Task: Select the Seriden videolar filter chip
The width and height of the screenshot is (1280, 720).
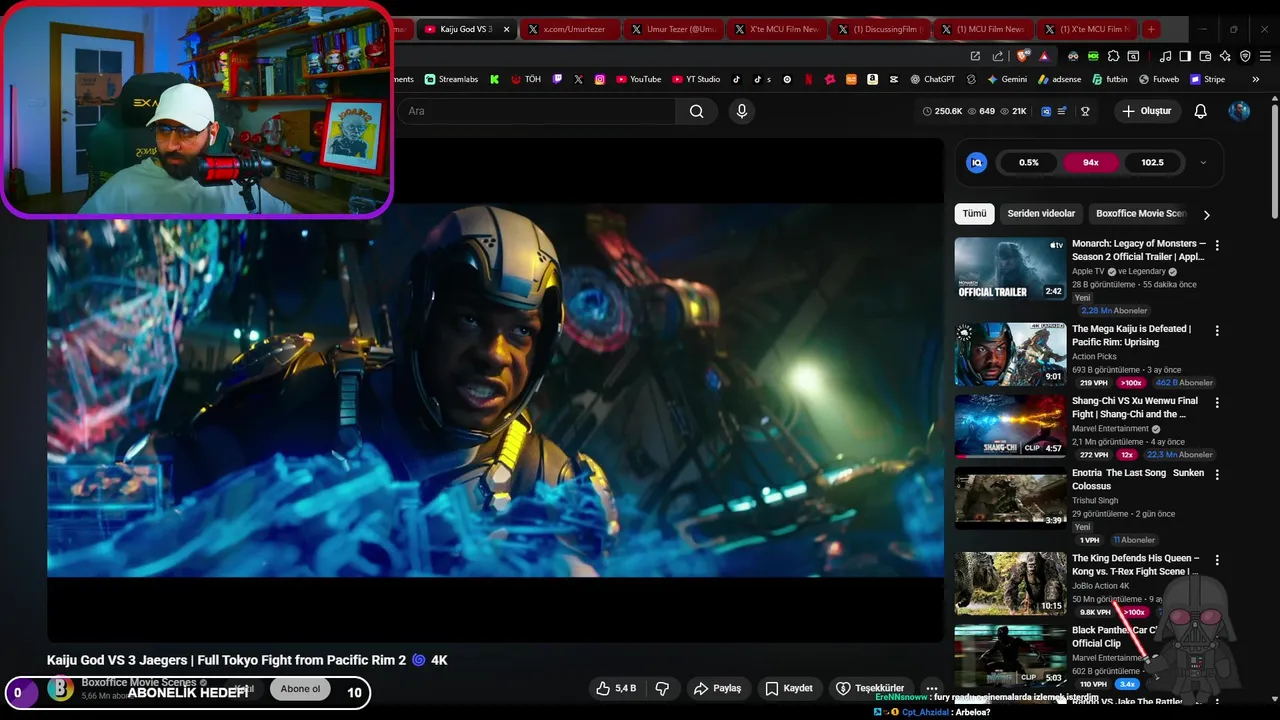Action: point(1041,214)
